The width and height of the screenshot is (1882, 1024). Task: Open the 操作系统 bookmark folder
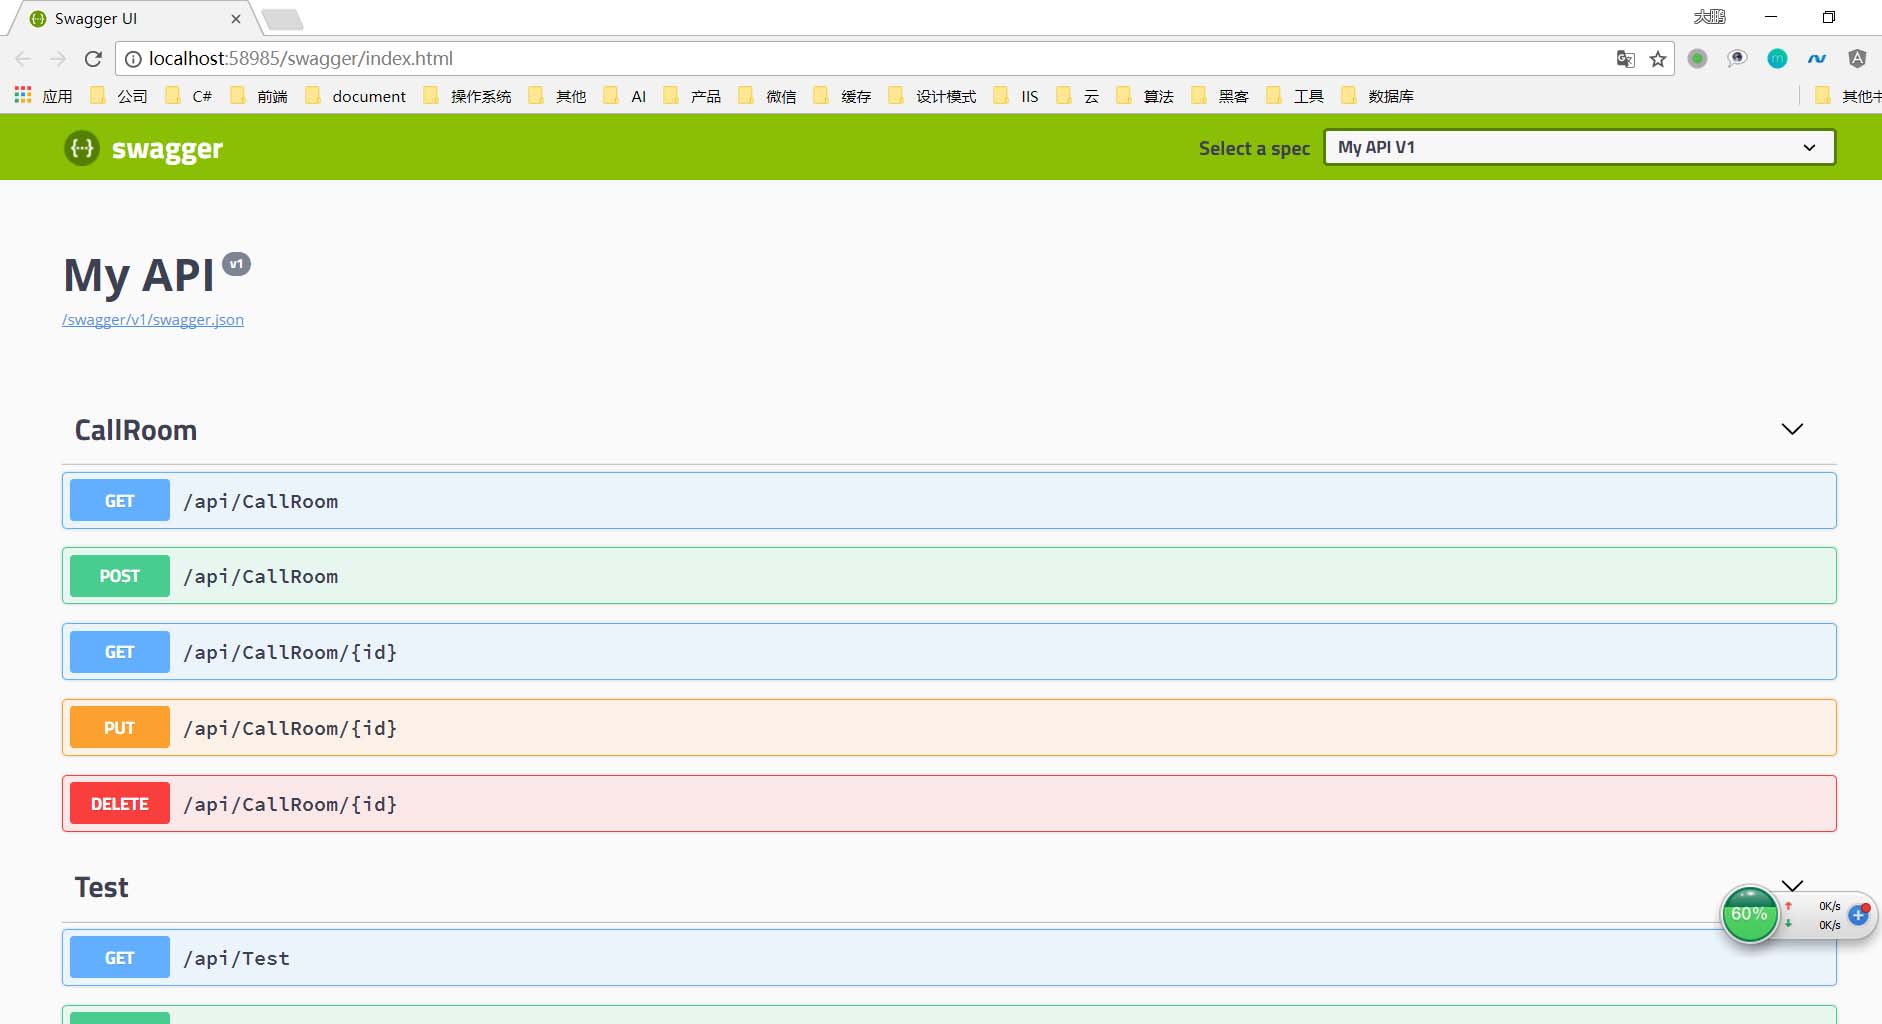pos(468,96)
